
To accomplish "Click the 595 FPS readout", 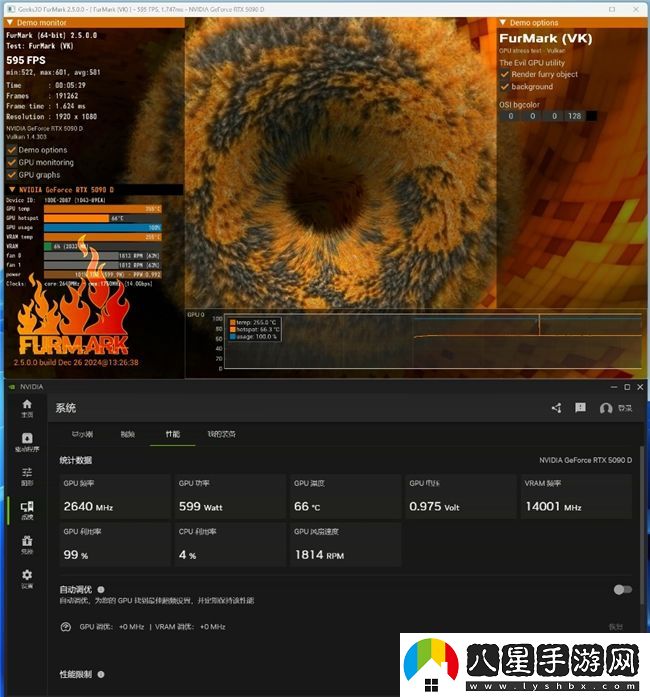I will [26, 60].
